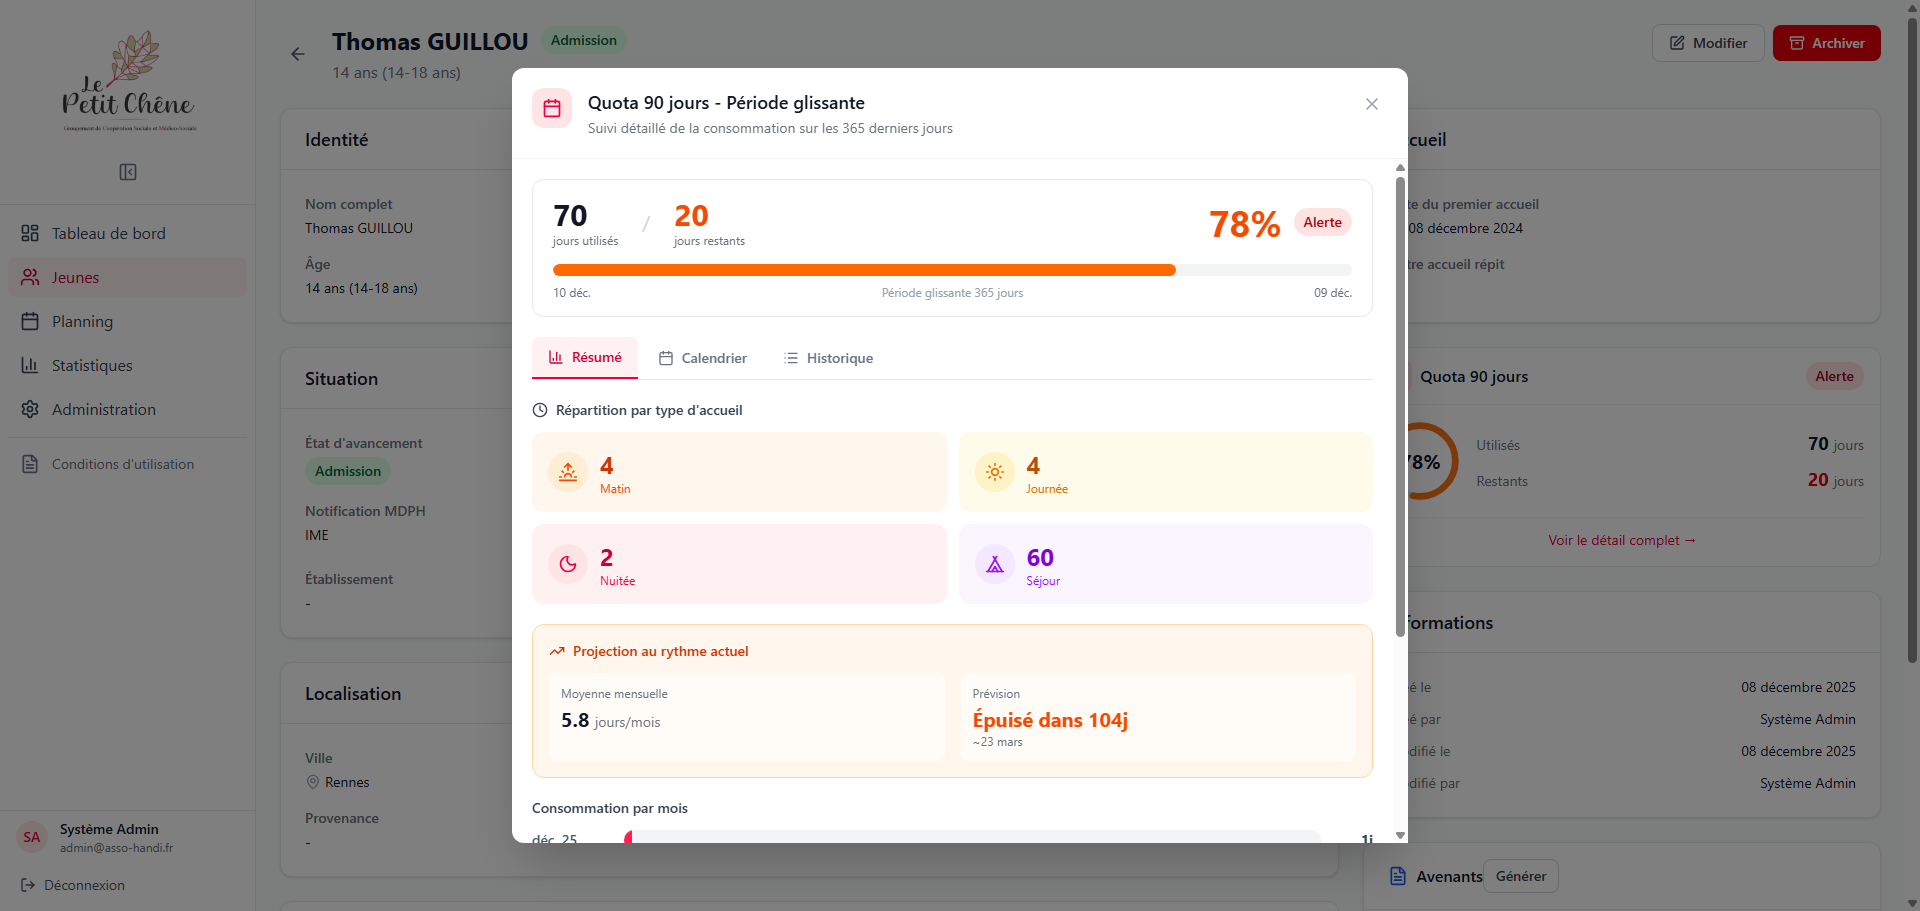Click the Avenants document icon

click(x=1398, y=876)
